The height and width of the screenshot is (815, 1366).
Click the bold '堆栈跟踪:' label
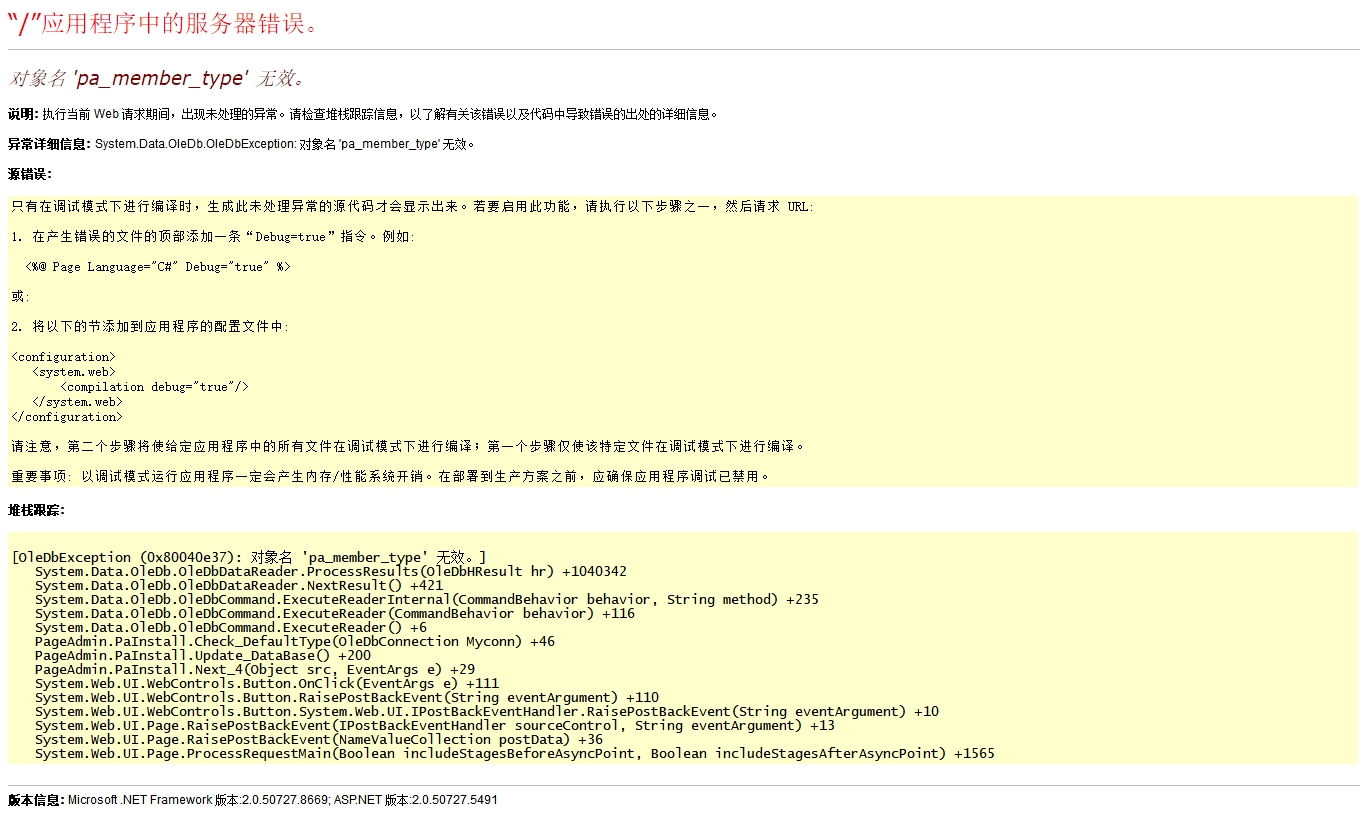coord(36,510)
